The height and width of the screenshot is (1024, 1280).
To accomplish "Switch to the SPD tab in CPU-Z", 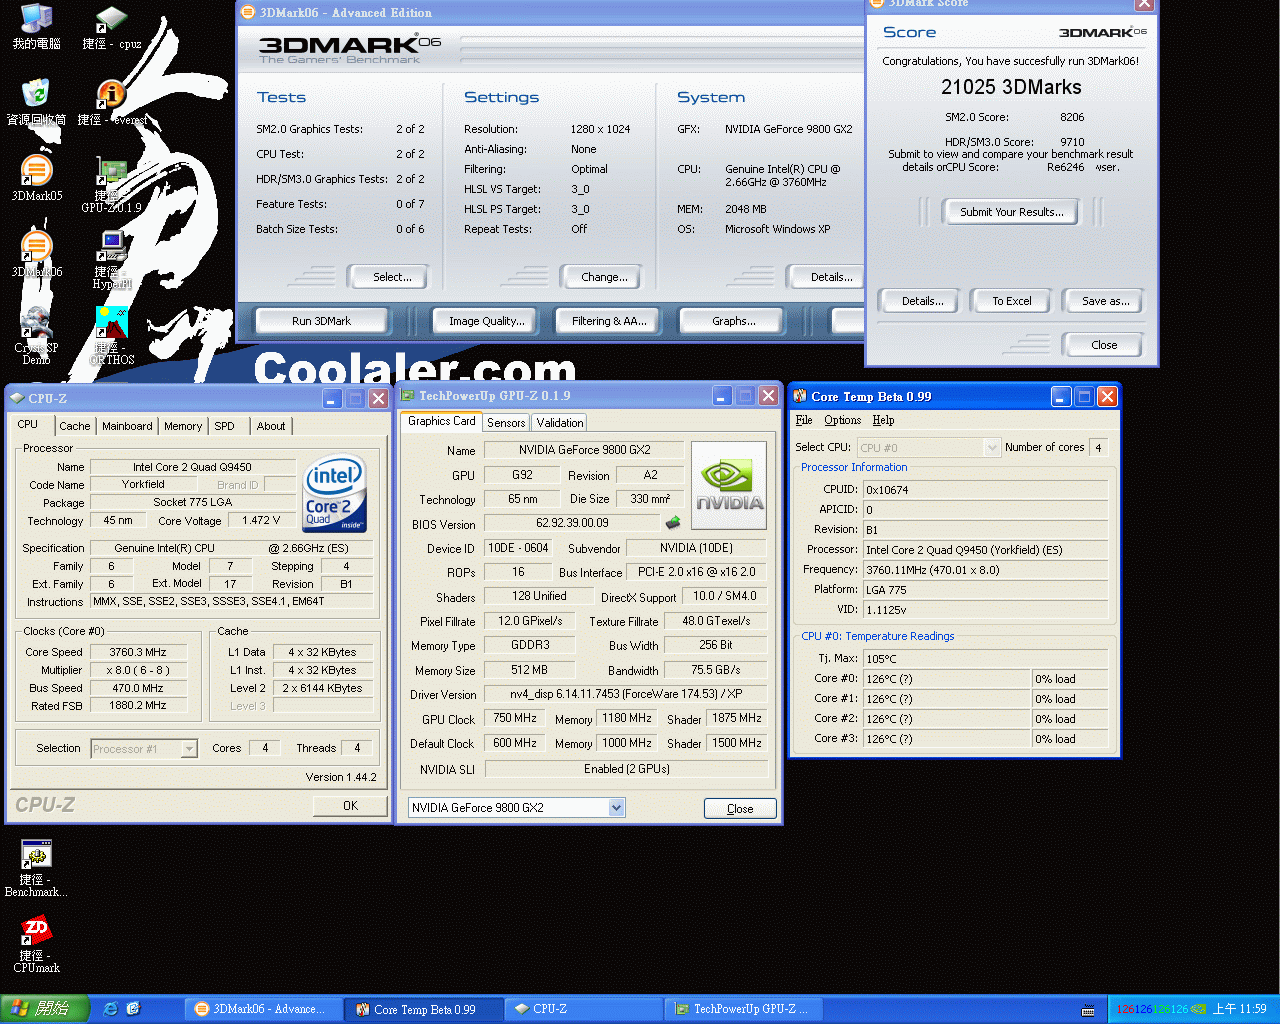I will point(225,426).
